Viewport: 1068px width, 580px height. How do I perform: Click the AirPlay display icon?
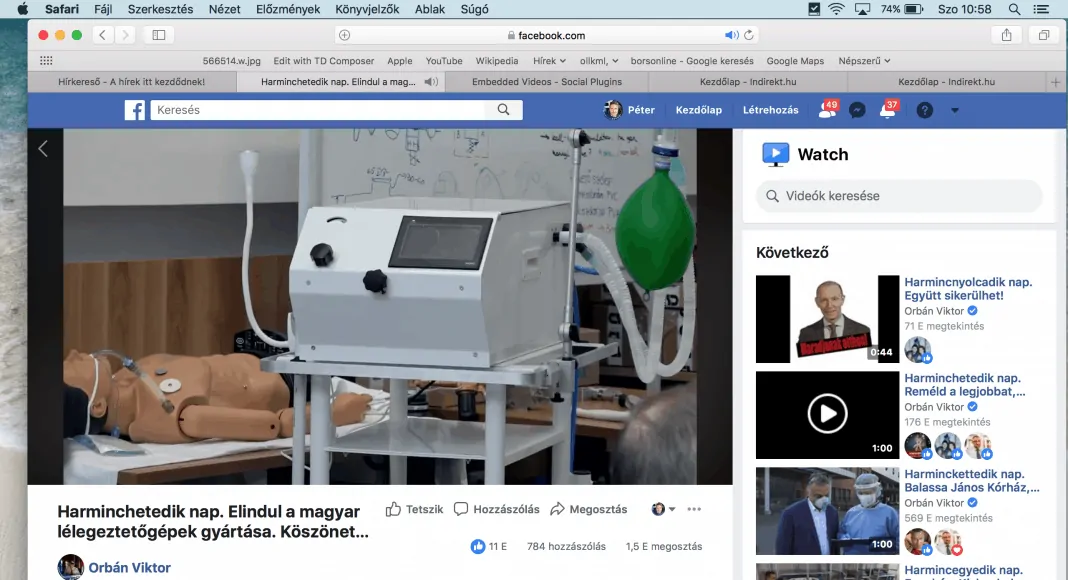point(862,9)
